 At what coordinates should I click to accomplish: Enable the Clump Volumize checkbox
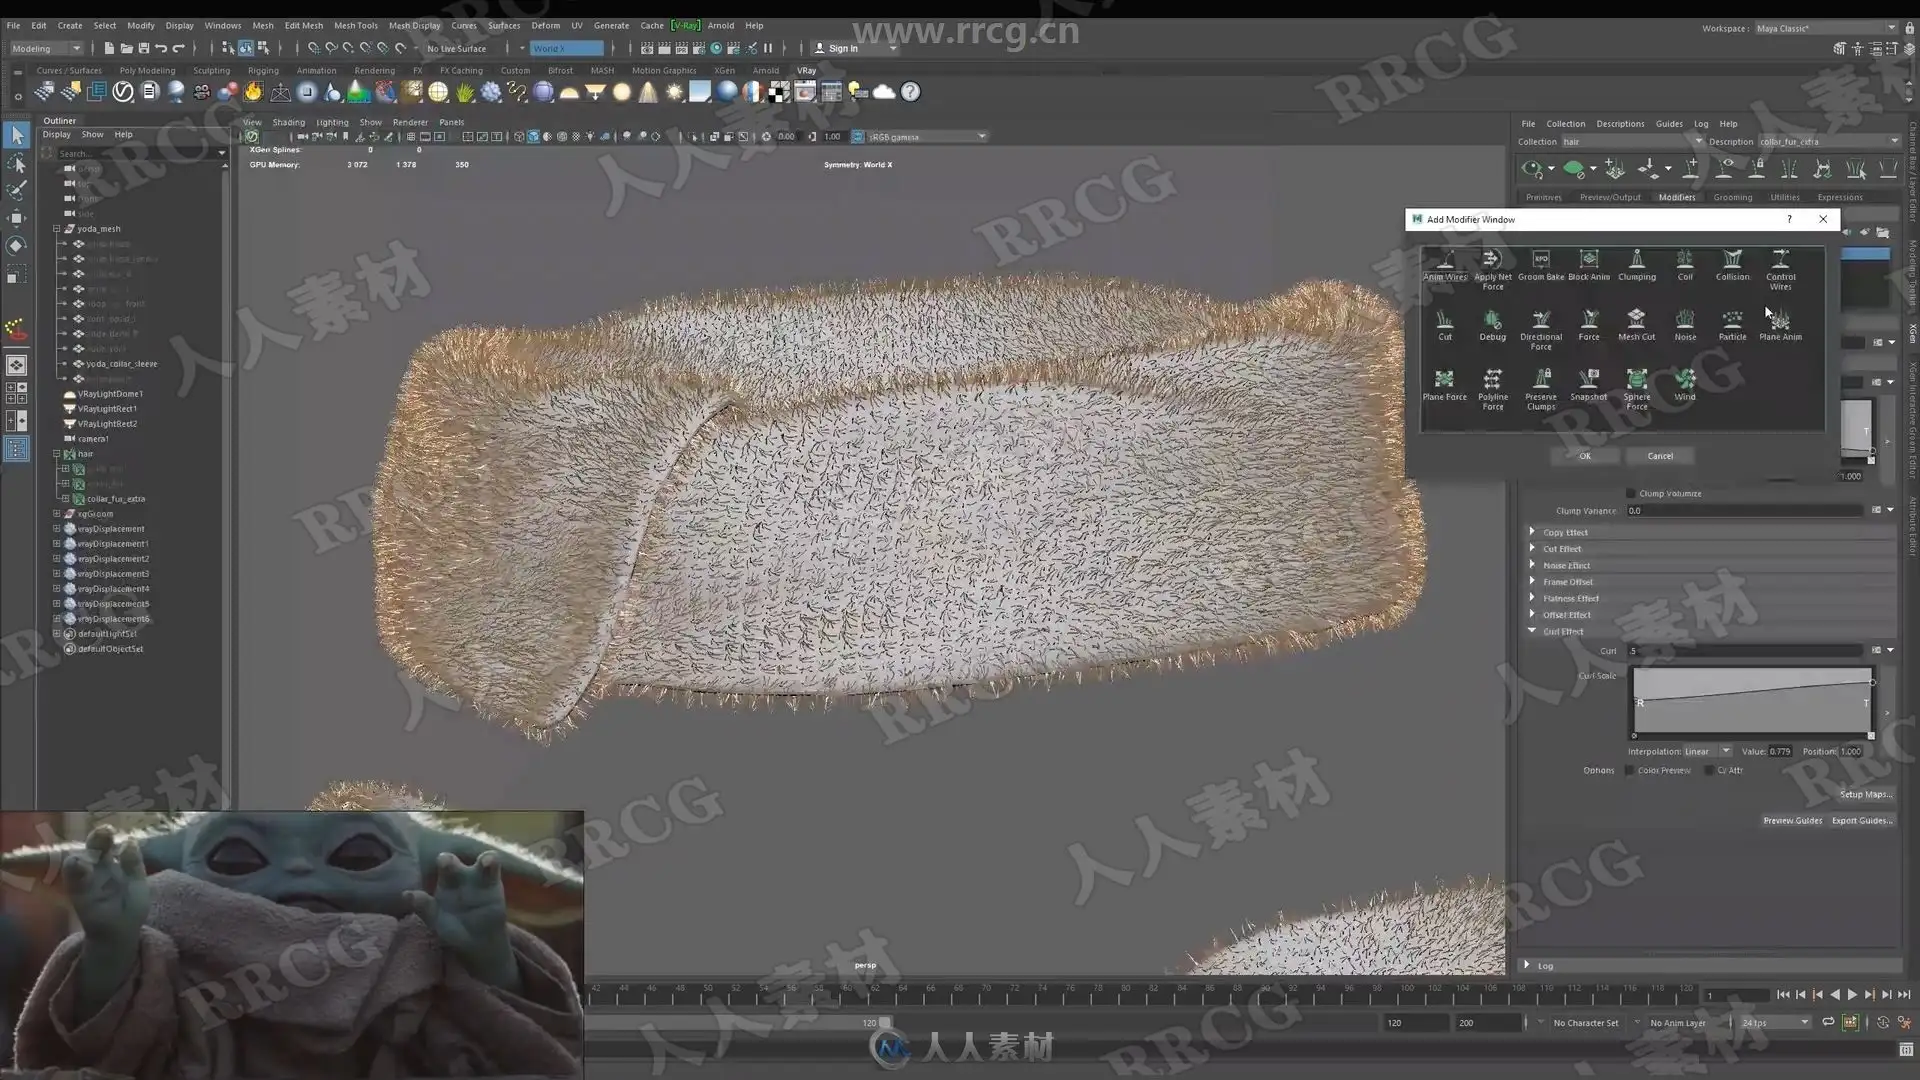(x=1631, y=493)
